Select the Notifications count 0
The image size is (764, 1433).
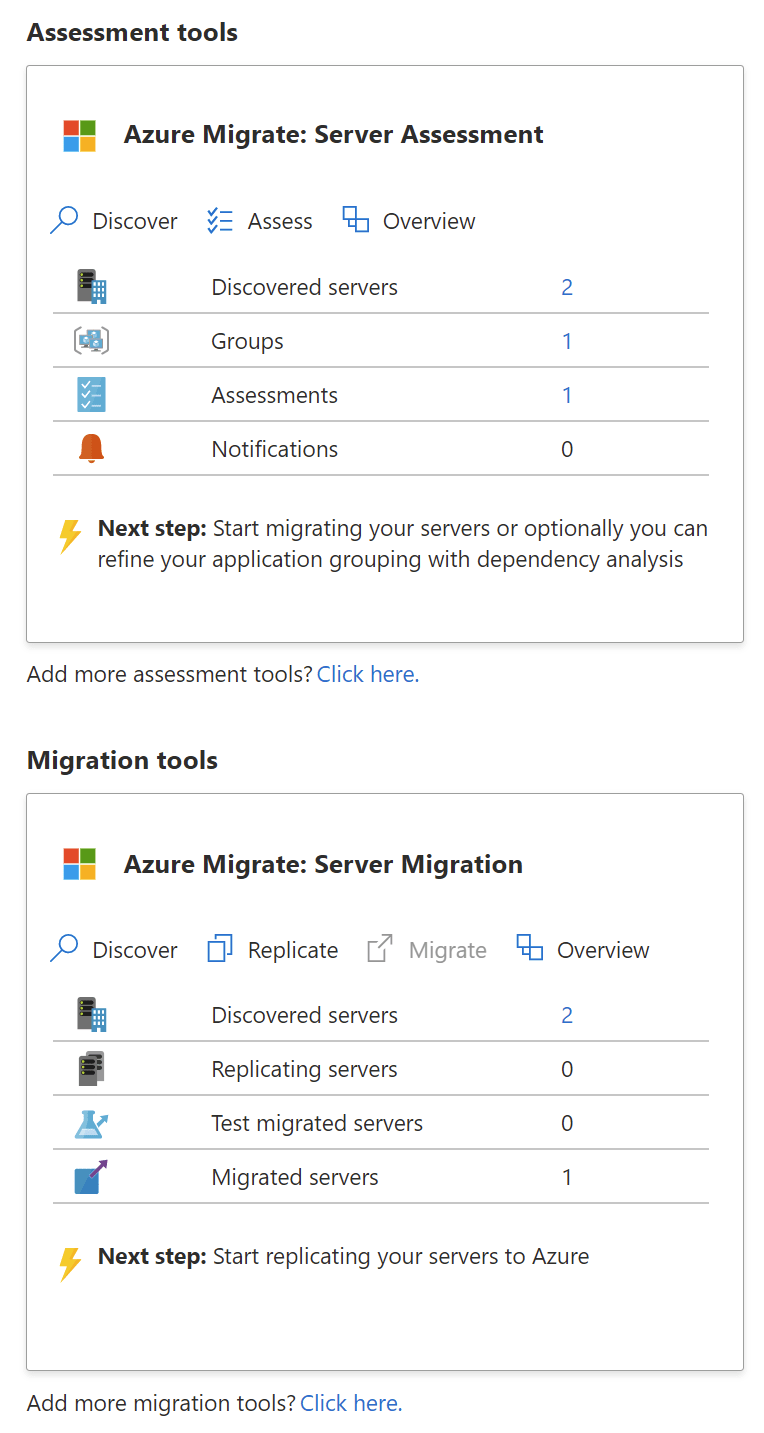coord(567,449)
